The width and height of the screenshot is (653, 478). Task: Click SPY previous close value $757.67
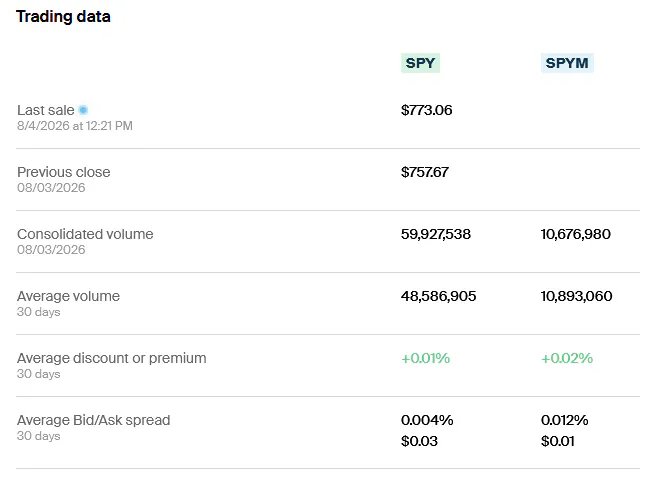click(x=425, y=172)
